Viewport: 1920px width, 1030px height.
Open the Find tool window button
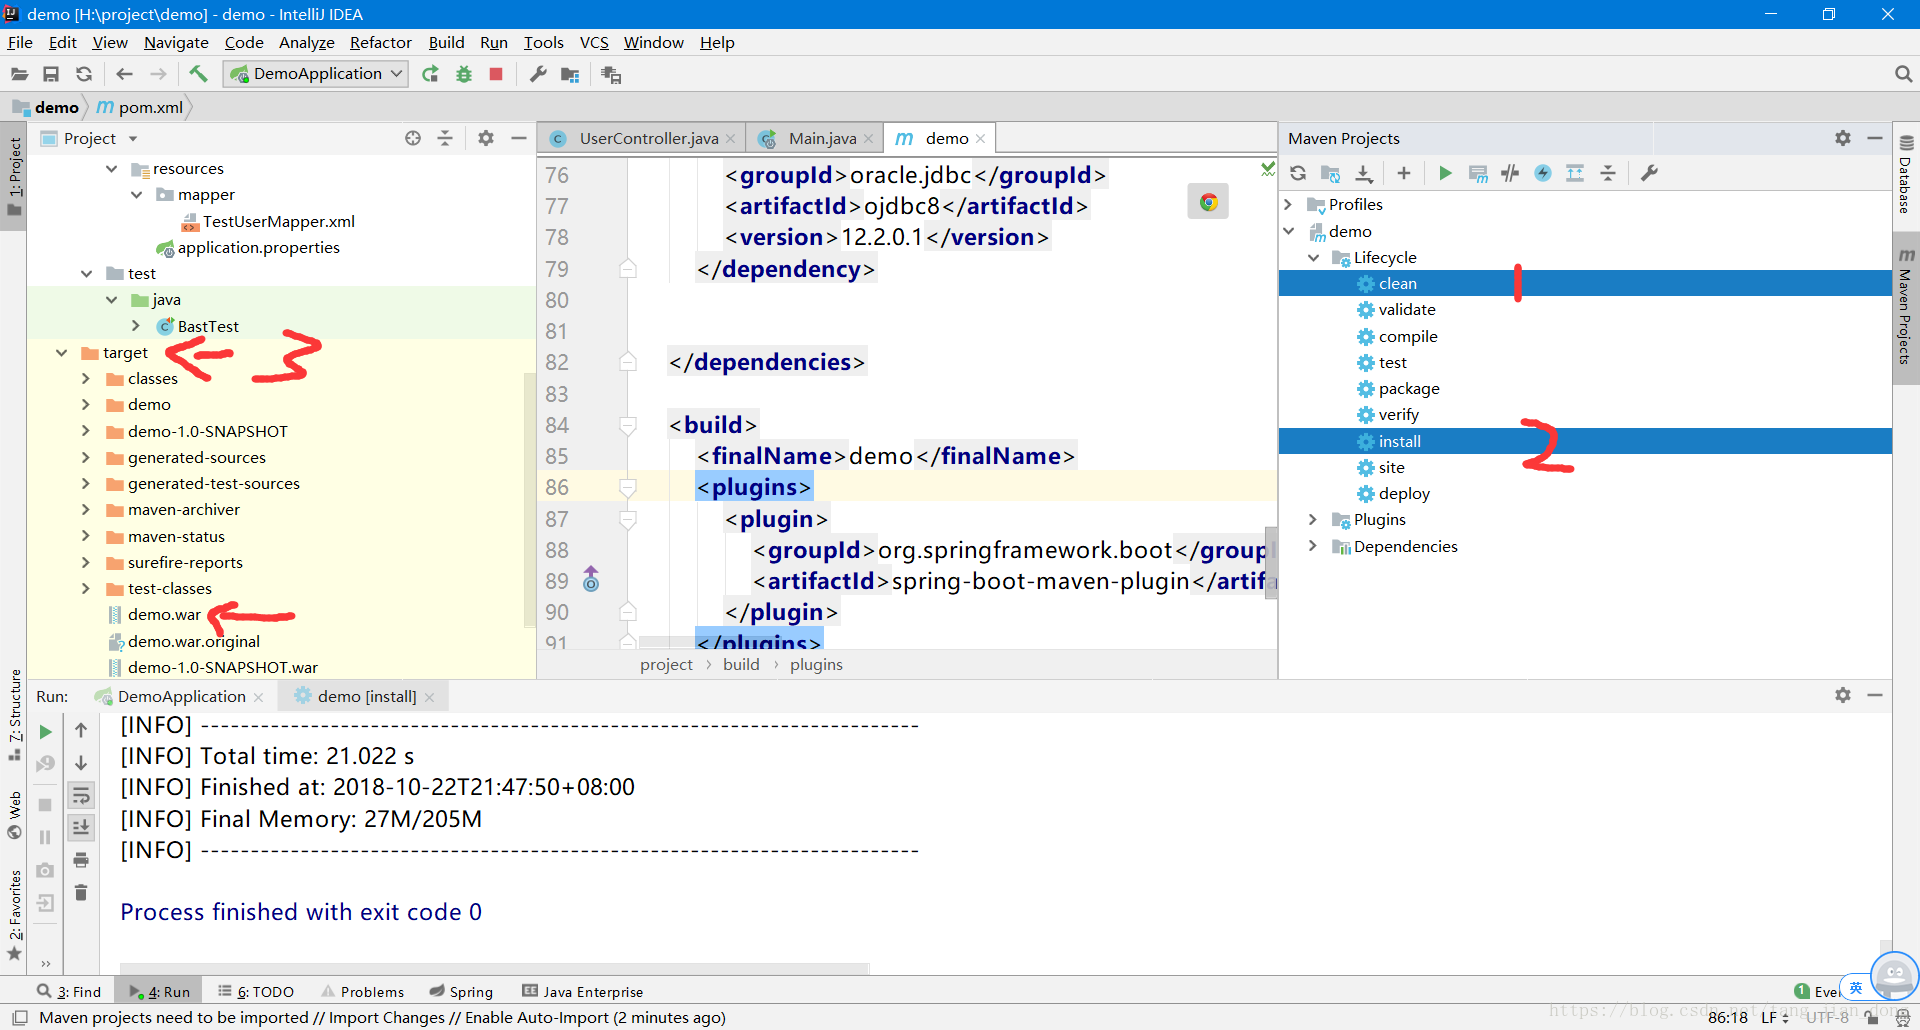[70, 991]
